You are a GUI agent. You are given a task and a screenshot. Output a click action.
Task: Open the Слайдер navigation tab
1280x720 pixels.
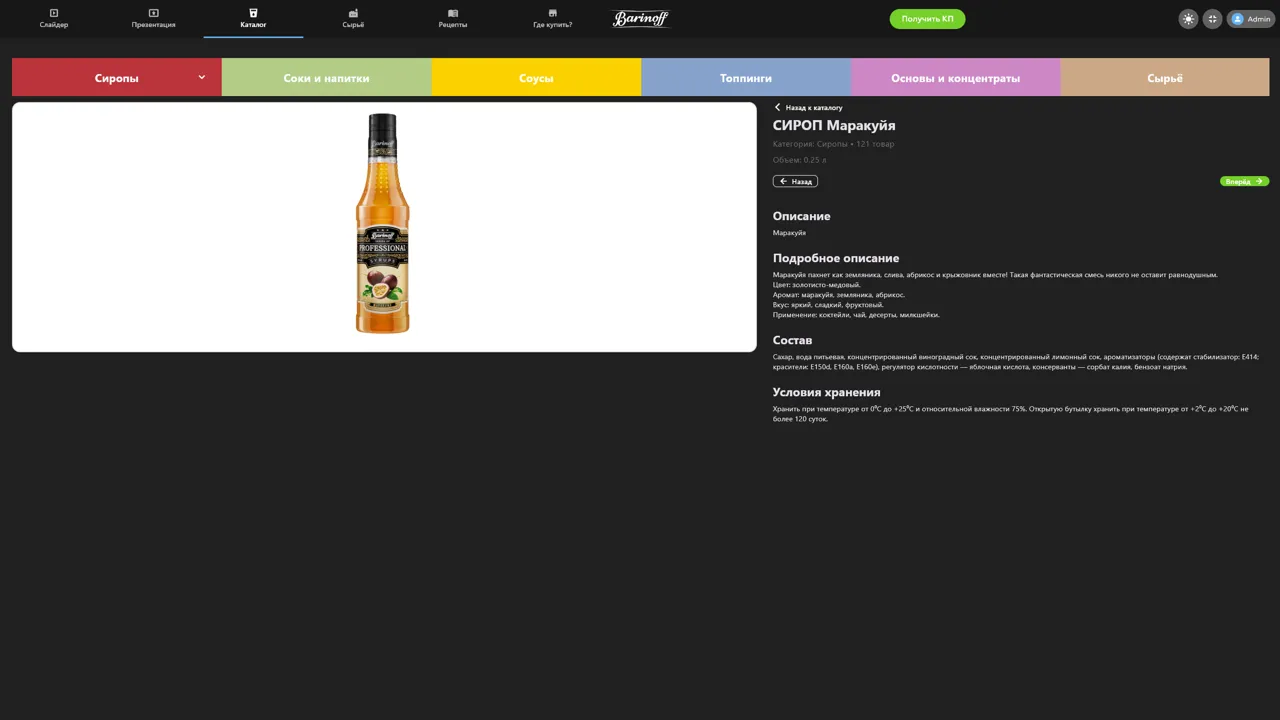(x=54, y=18)
